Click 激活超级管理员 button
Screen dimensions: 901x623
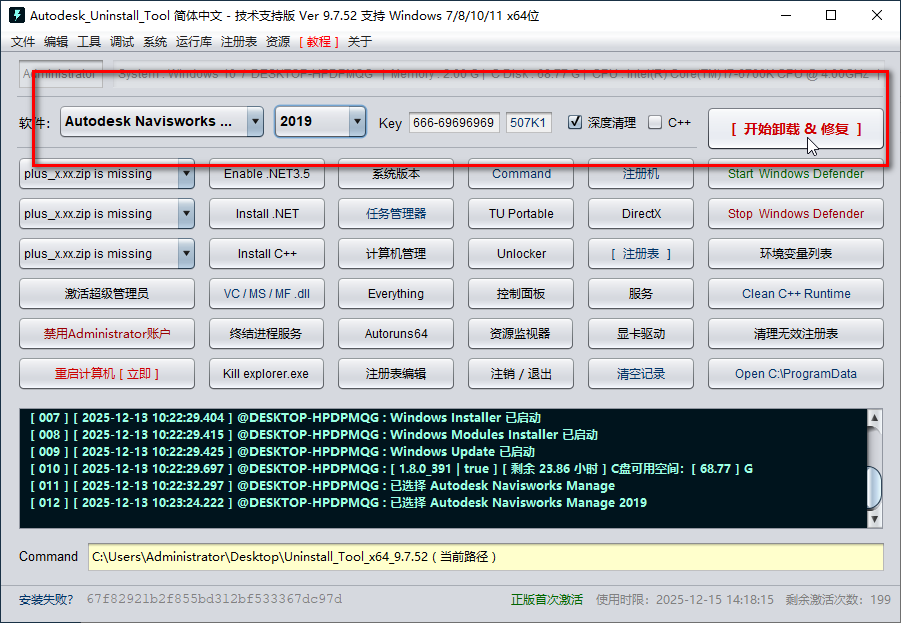pyautogui.click(x=107, y=294)
